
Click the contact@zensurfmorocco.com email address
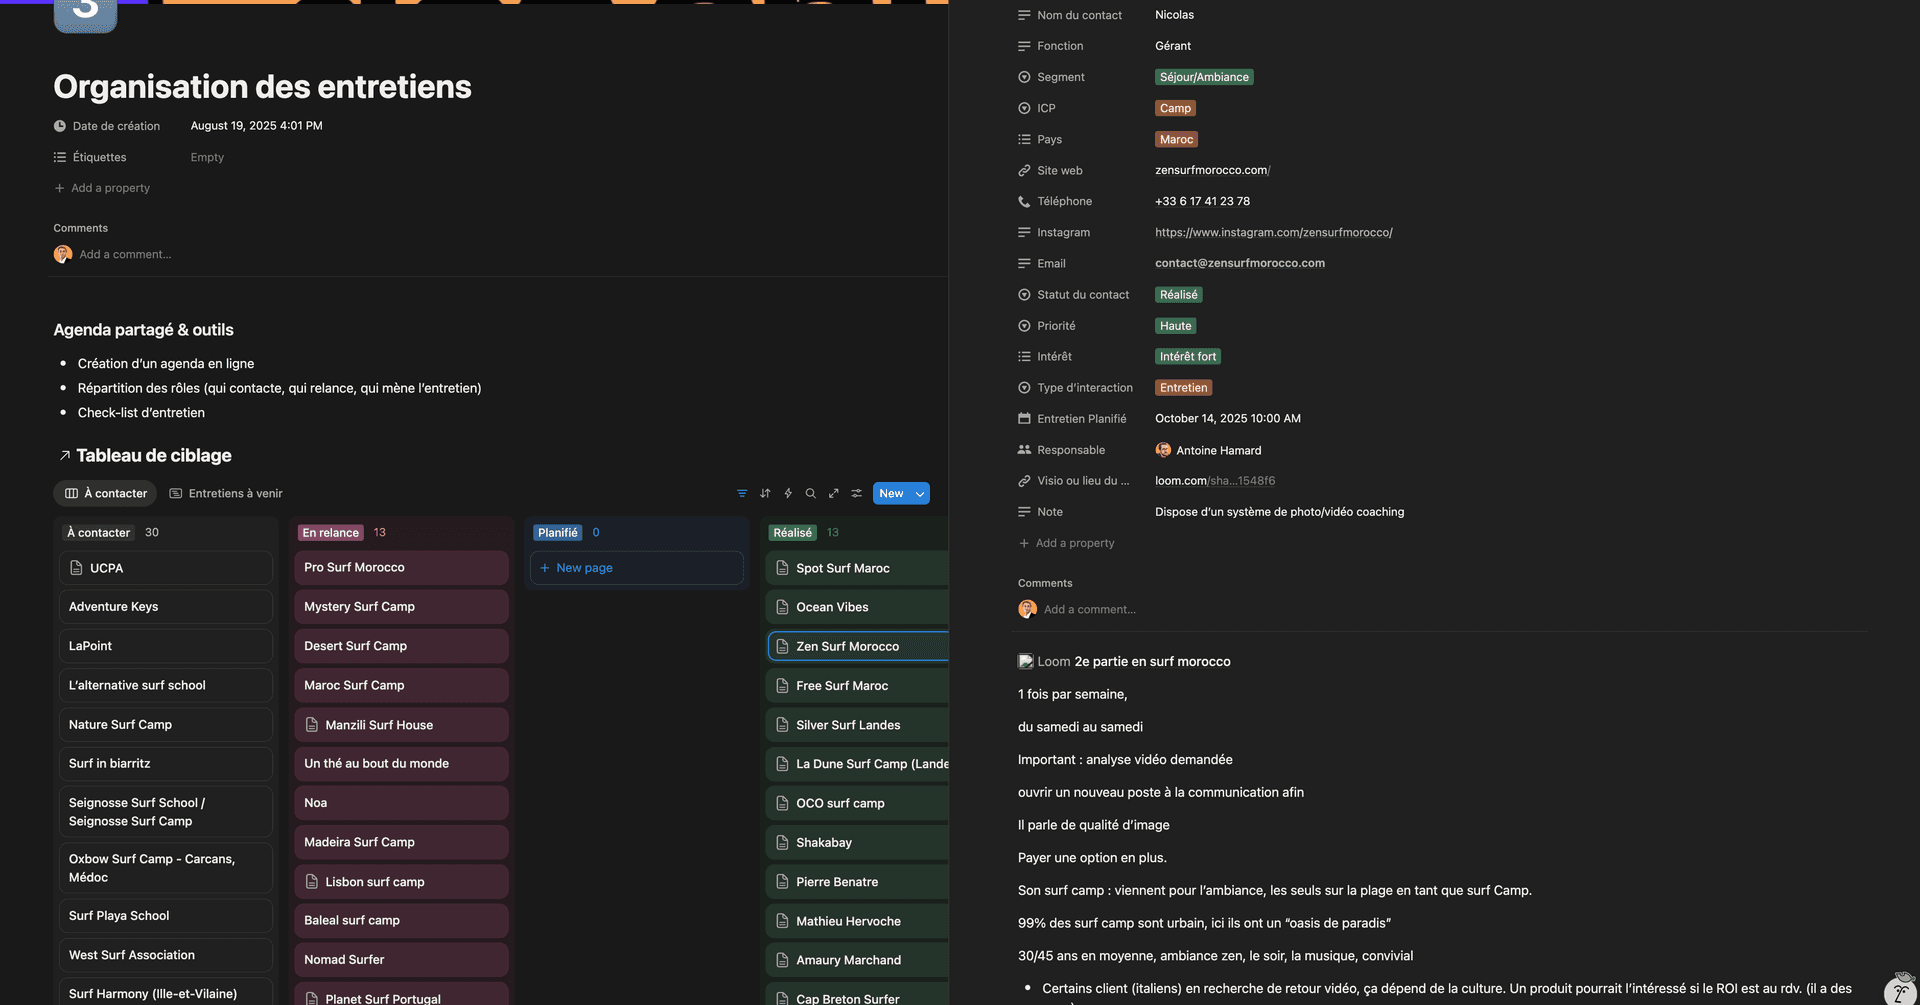[x=1240, y=263]
